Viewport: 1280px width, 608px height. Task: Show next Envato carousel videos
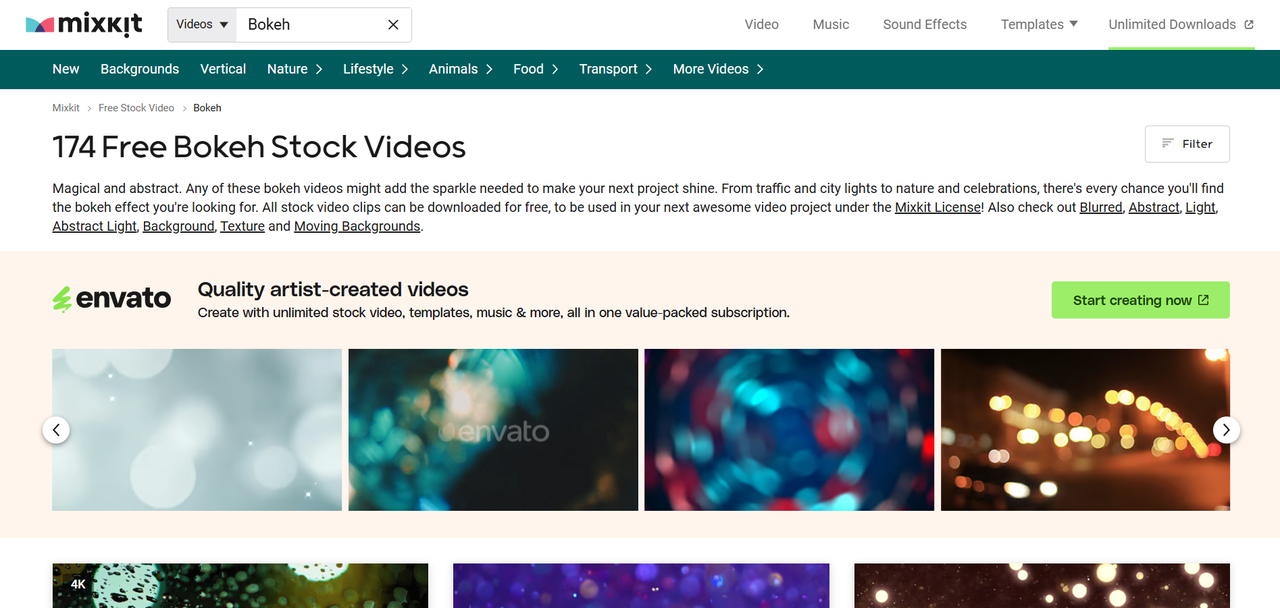pos(1227,430)
